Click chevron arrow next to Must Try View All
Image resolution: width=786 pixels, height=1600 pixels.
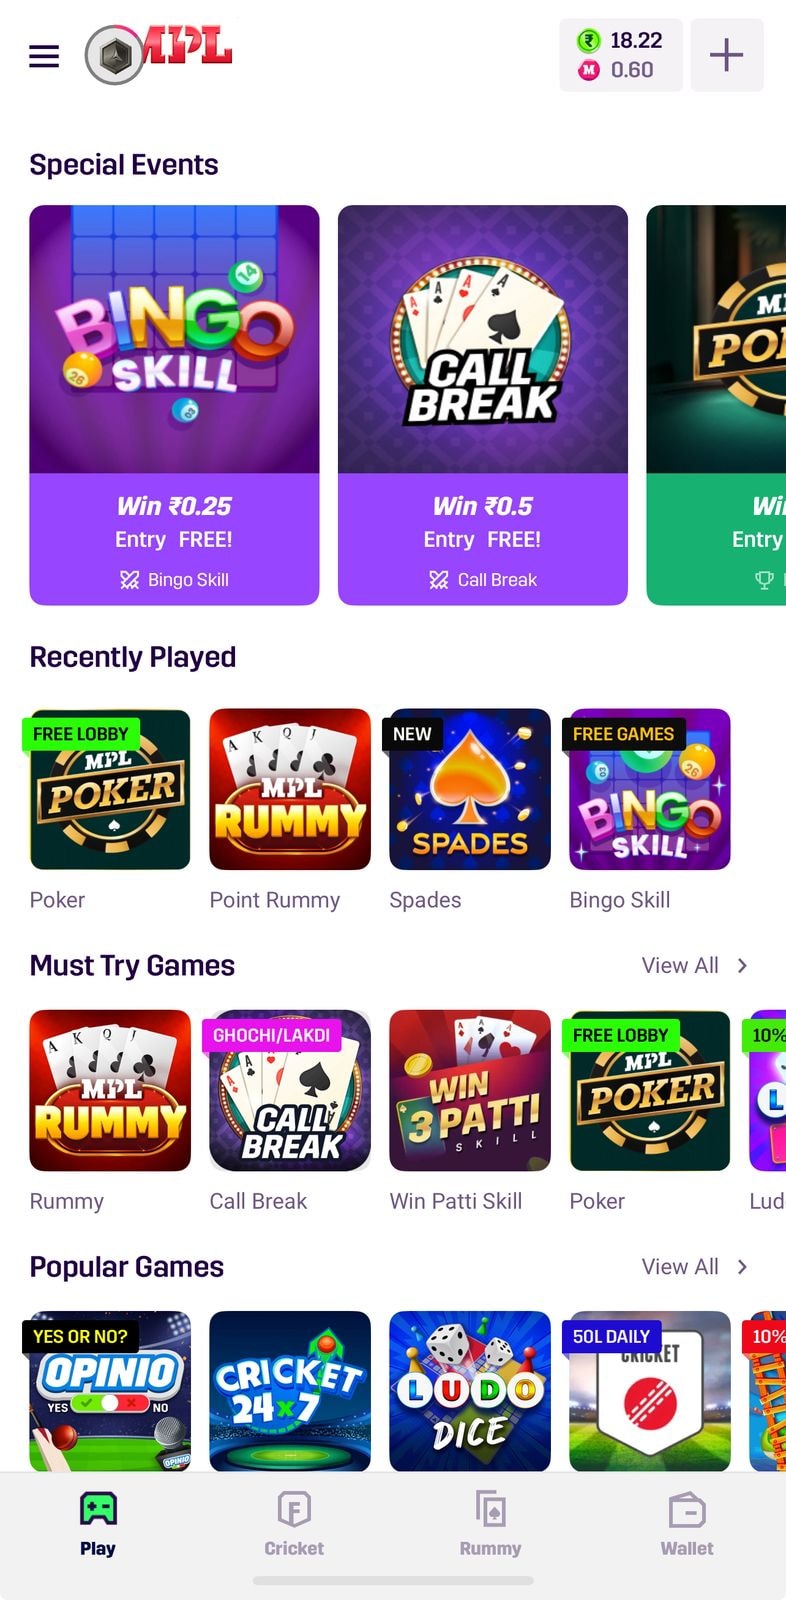click(742, 965)
